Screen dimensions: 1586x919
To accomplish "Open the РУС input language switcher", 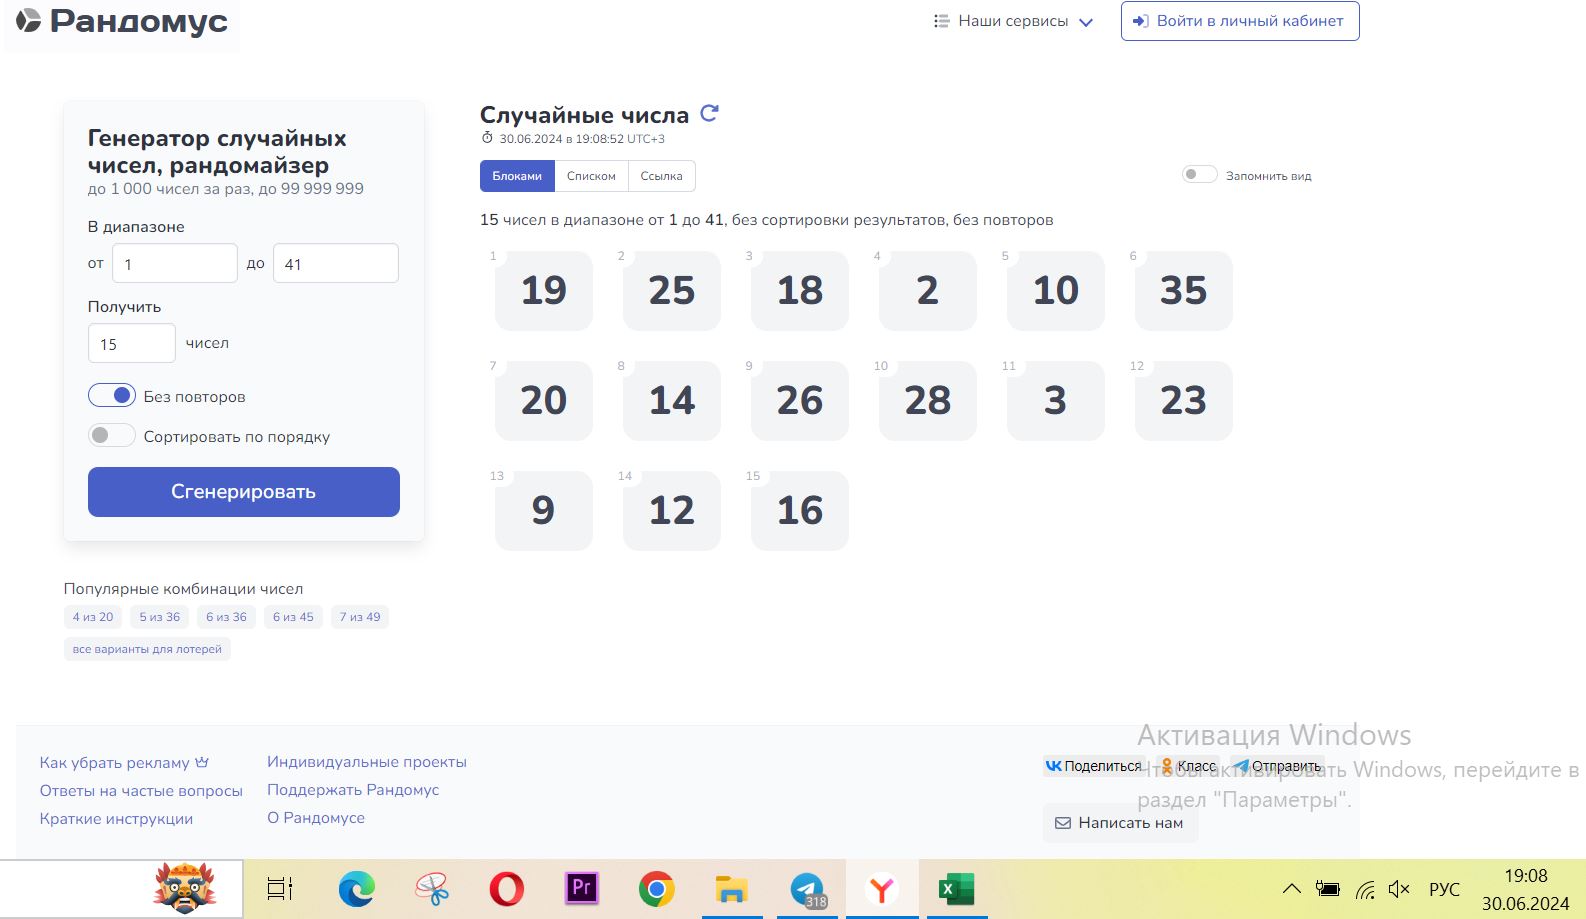I will [1444, 889].
